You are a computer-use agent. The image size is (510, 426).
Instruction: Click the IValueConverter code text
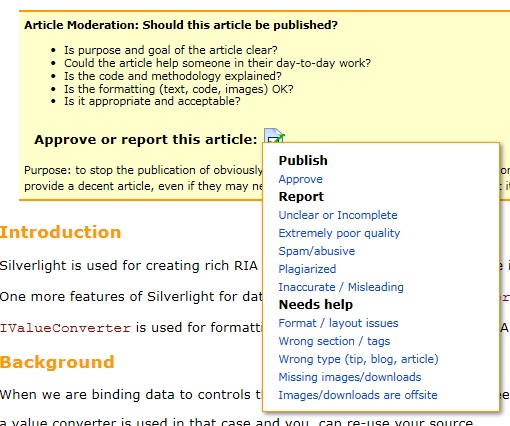click(x=65, y=328)
